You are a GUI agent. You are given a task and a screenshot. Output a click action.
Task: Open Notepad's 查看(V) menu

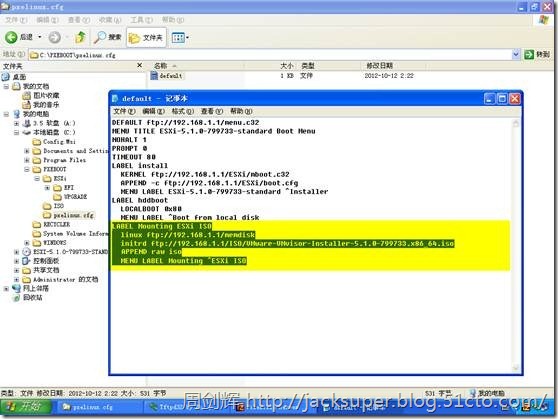point(212,111)
